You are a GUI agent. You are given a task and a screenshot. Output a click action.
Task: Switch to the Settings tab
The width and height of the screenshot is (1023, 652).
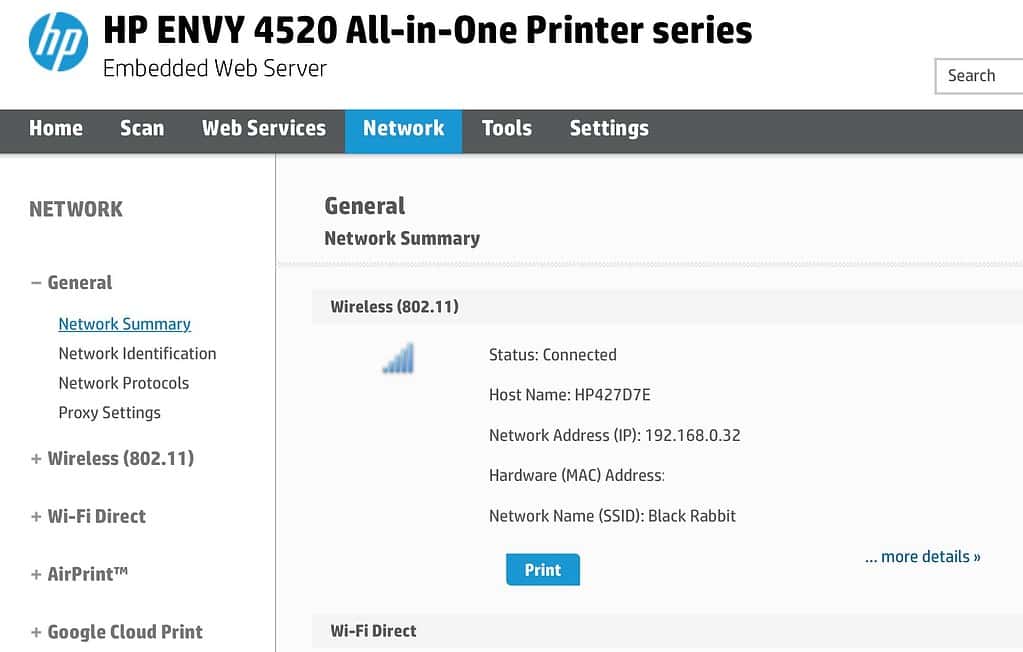coord(608,128)
